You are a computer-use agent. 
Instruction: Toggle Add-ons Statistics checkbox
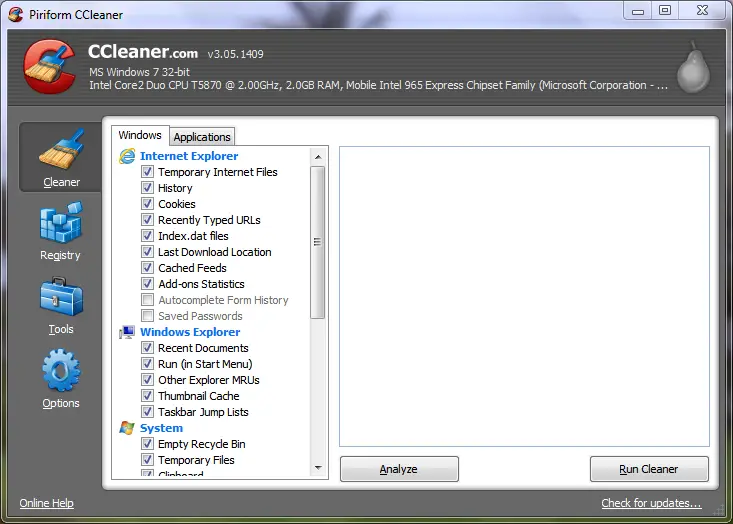(x=147, y=283)
